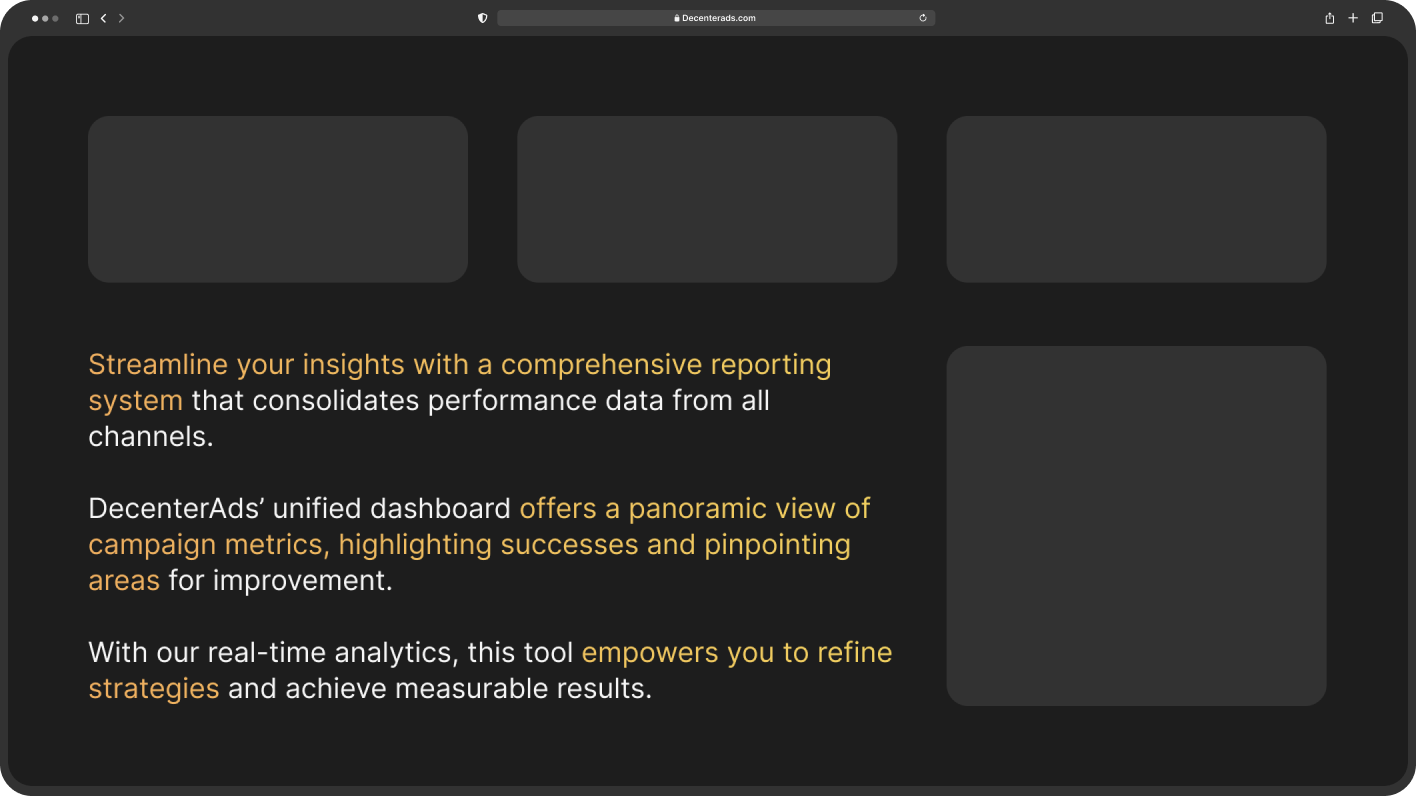Toggle the Safari sidebar panel
1416x796 pixels.
click(x=82, y=18)
